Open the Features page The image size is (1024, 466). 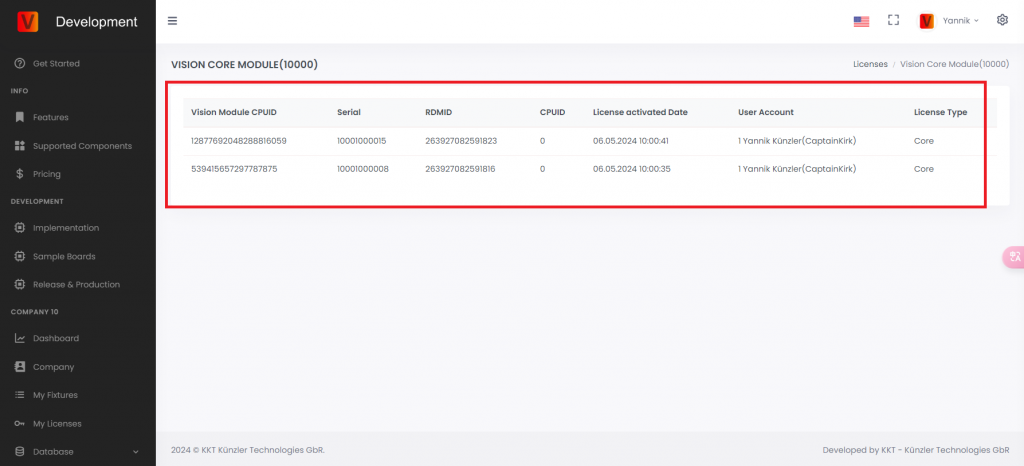50,117
